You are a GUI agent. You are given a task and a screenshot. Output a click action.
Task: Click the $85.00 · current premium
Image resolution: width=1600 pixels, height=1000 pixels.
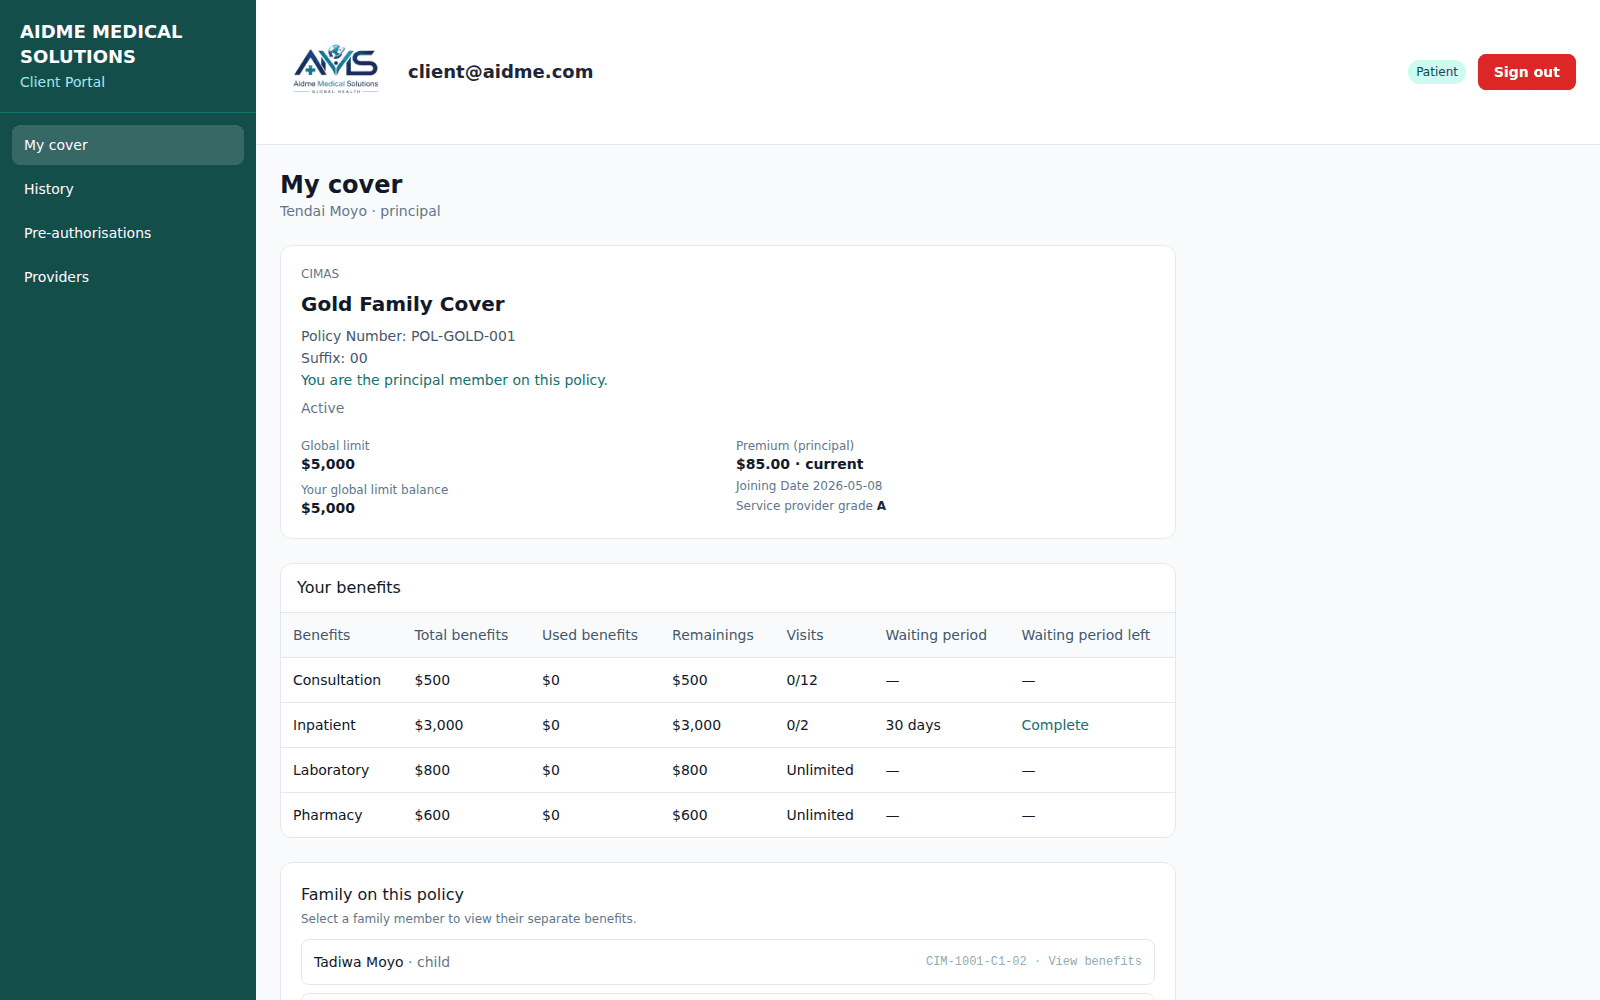pyautogui.click(x=799, y=464)
